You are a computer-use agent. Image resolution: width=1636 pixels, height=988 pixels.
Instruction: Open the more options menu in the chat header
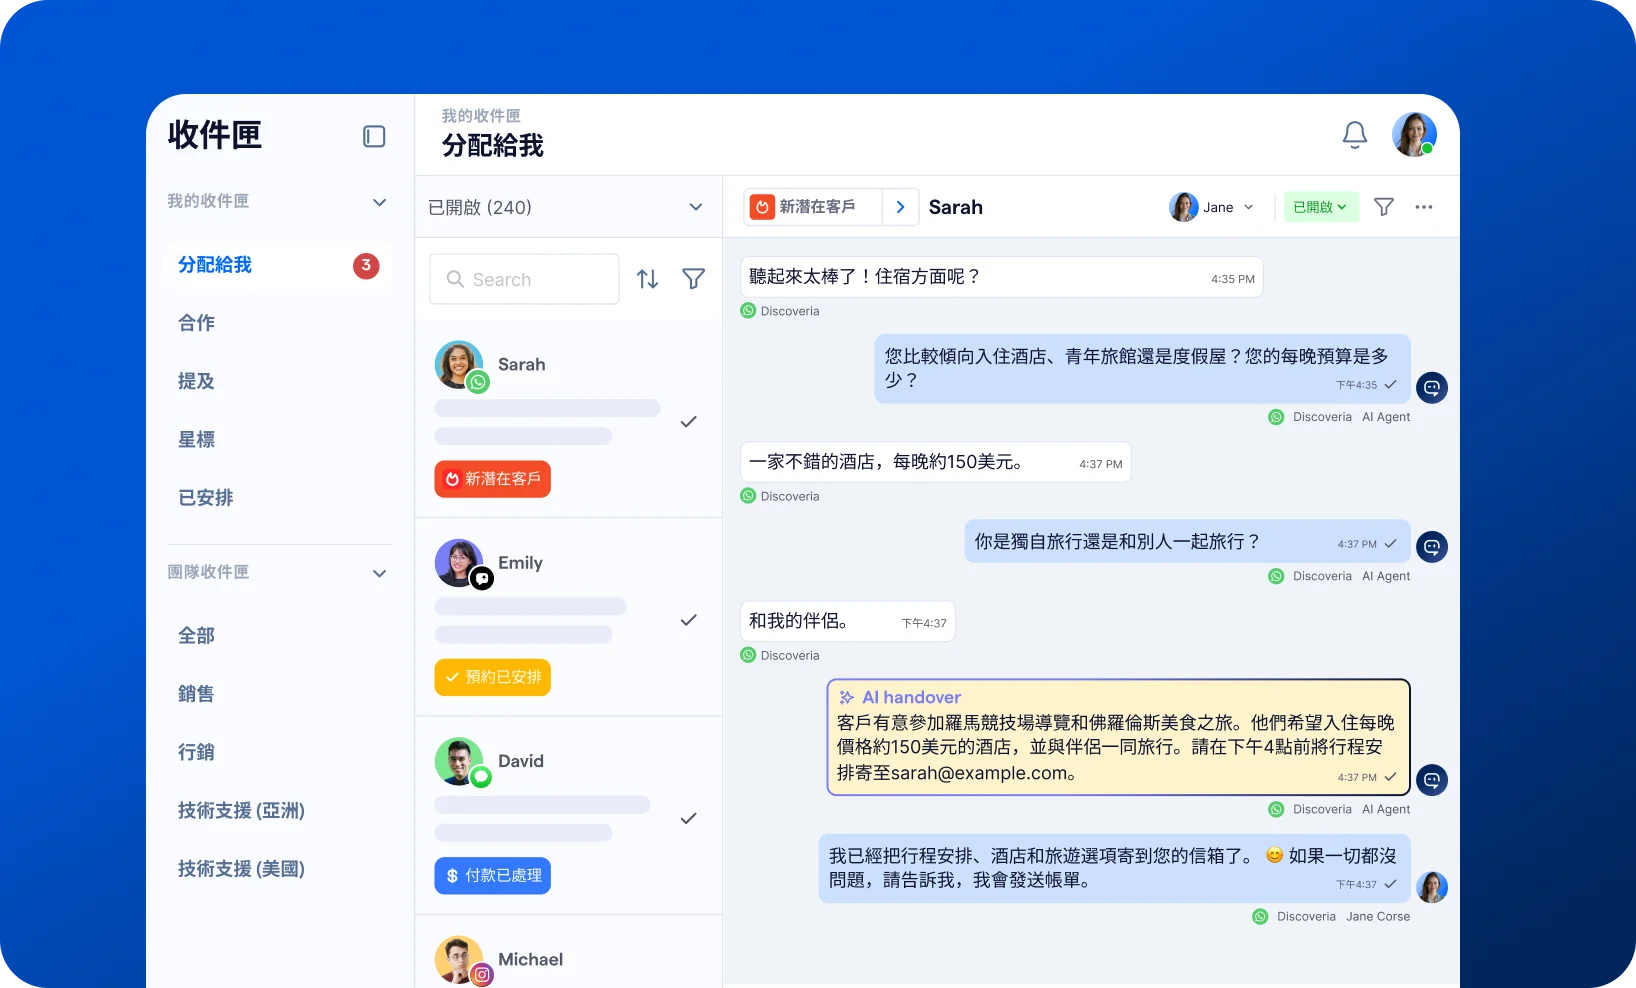pyautogui.click(x=1424, y=207)
